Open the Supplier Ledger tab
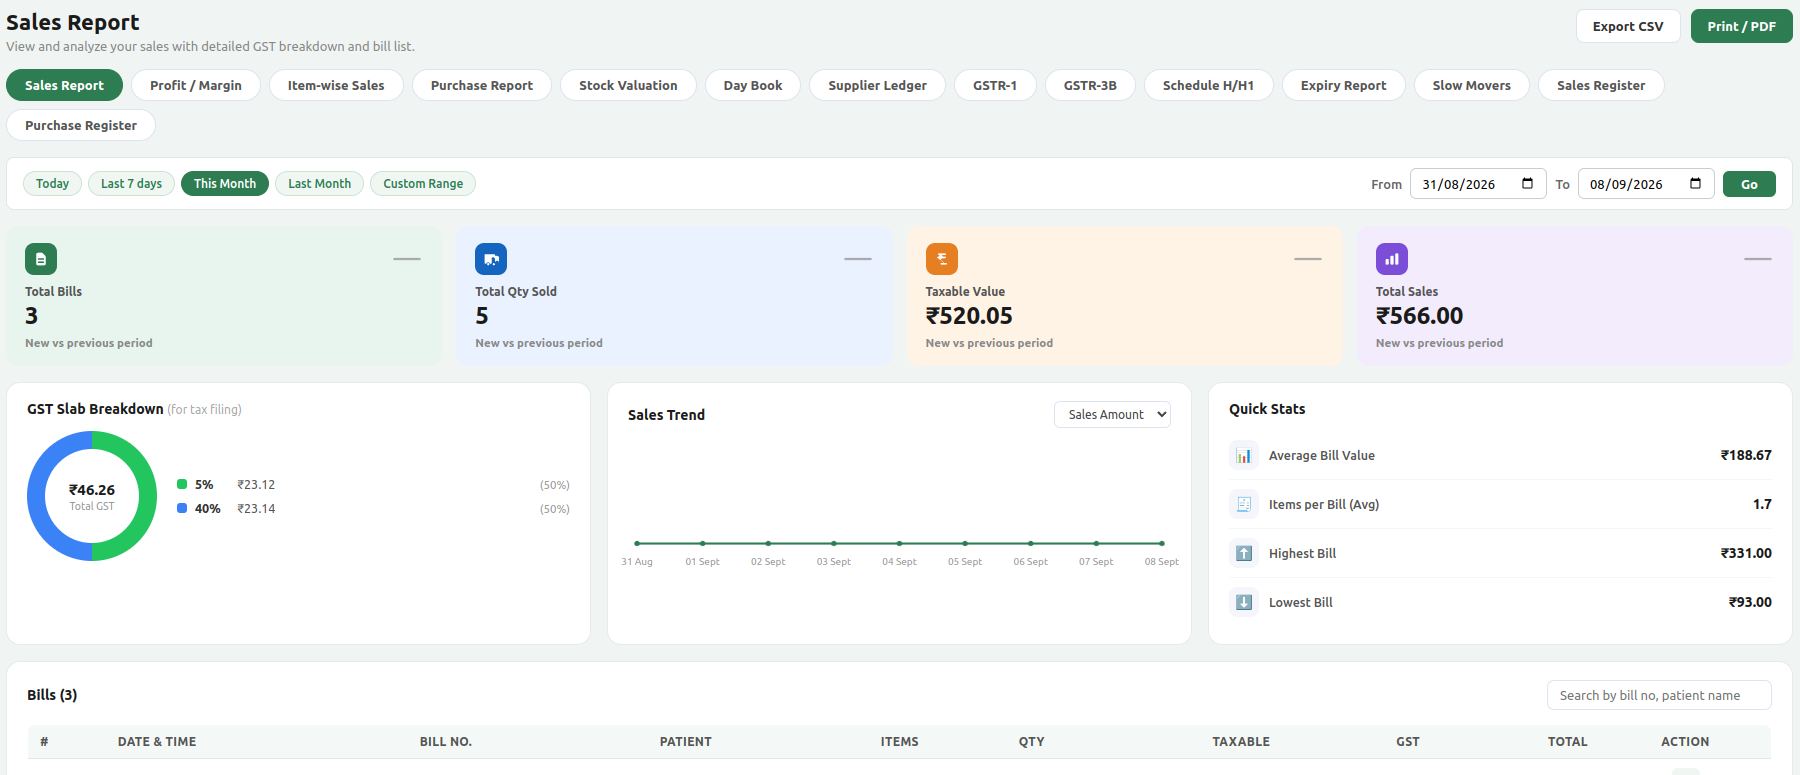Image resolution: width=1800 pixels, height=775 pixels. pyautogui.click(x=877, y=86)
